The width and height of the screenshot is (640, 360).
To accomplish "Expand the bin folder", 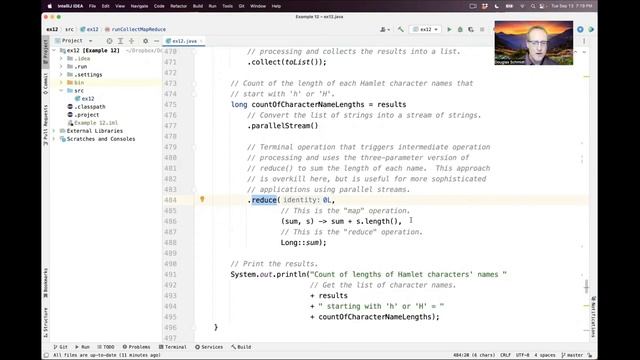I will pos(61,83).
